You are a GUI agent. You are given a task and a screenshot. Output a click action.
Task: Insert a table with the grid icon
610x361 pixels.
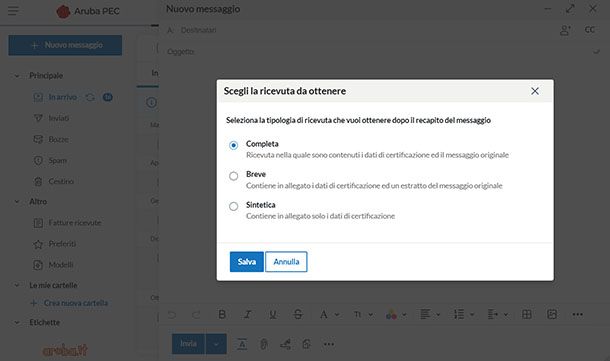click(527, 314)
